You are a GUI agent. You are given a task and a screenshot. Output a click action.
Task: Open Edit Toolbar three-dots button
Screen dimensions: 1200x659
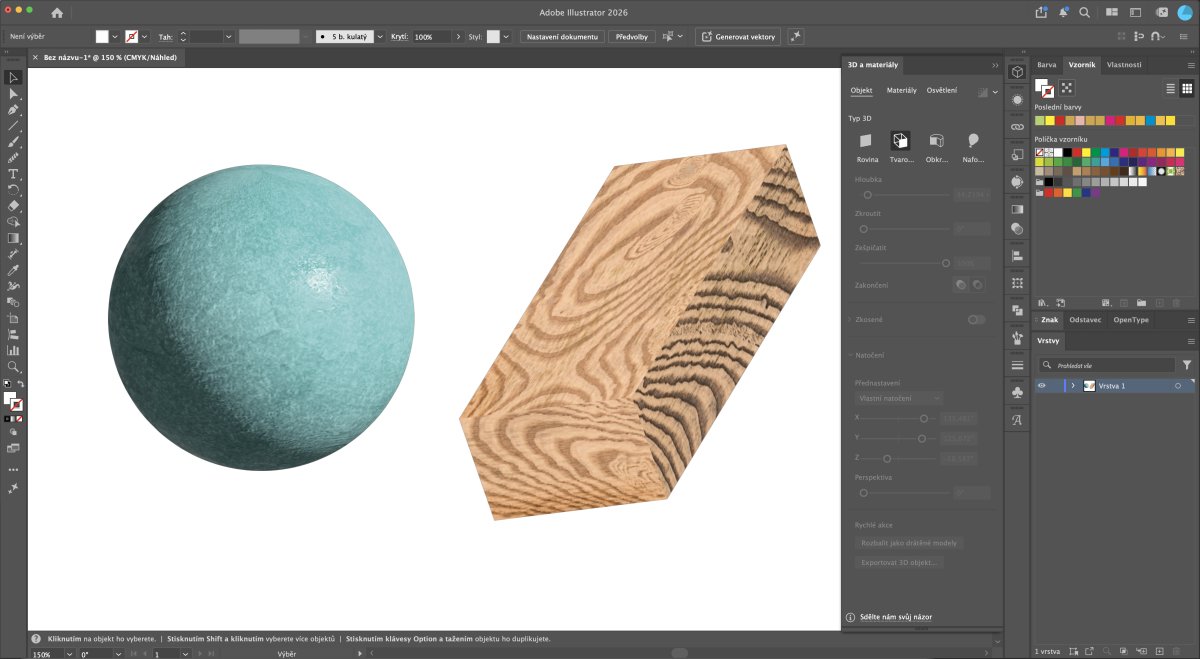coord(14,469)
